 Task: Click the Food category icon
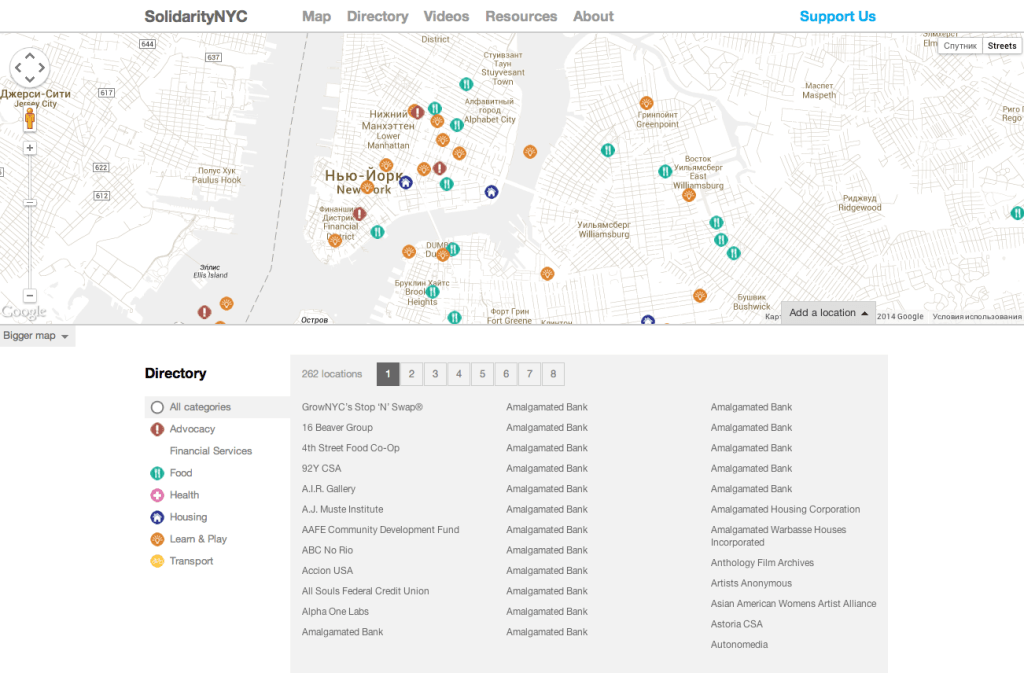coord(157,473)
